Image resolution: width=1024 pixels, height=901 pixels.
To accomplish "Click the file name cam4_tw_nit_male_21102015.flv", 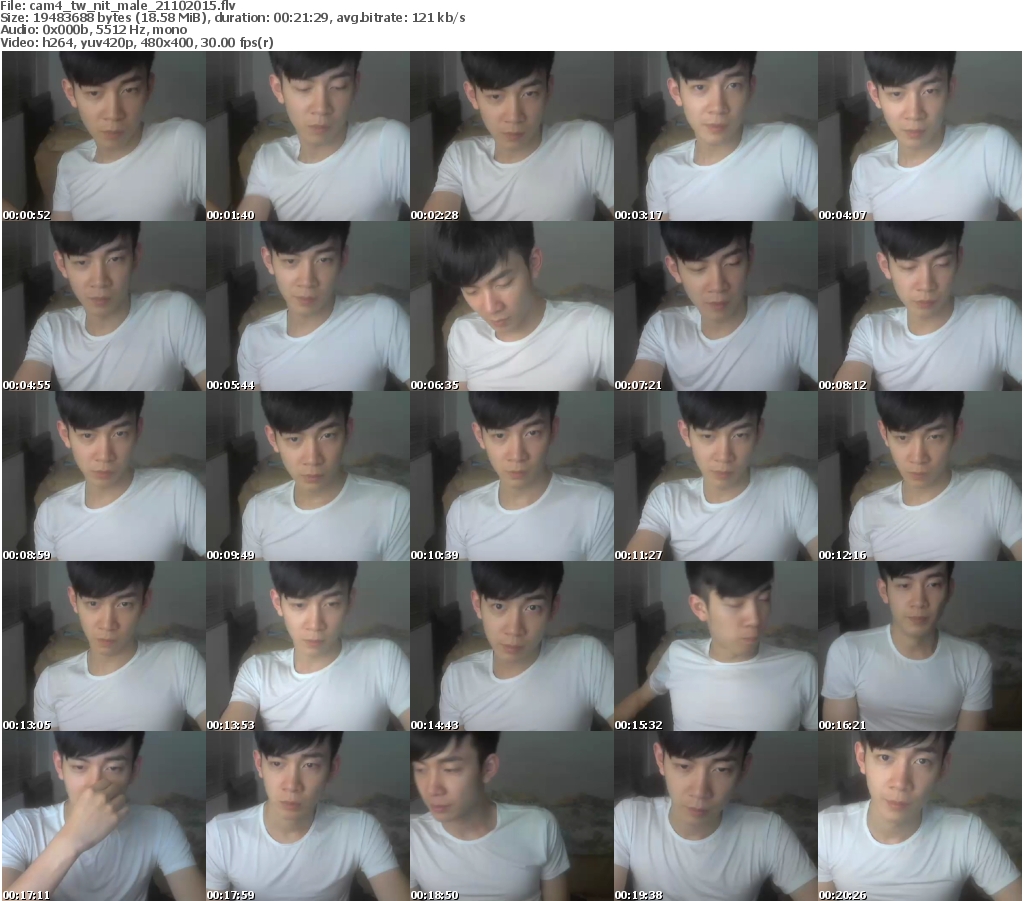I will click(x=133, y=6).
